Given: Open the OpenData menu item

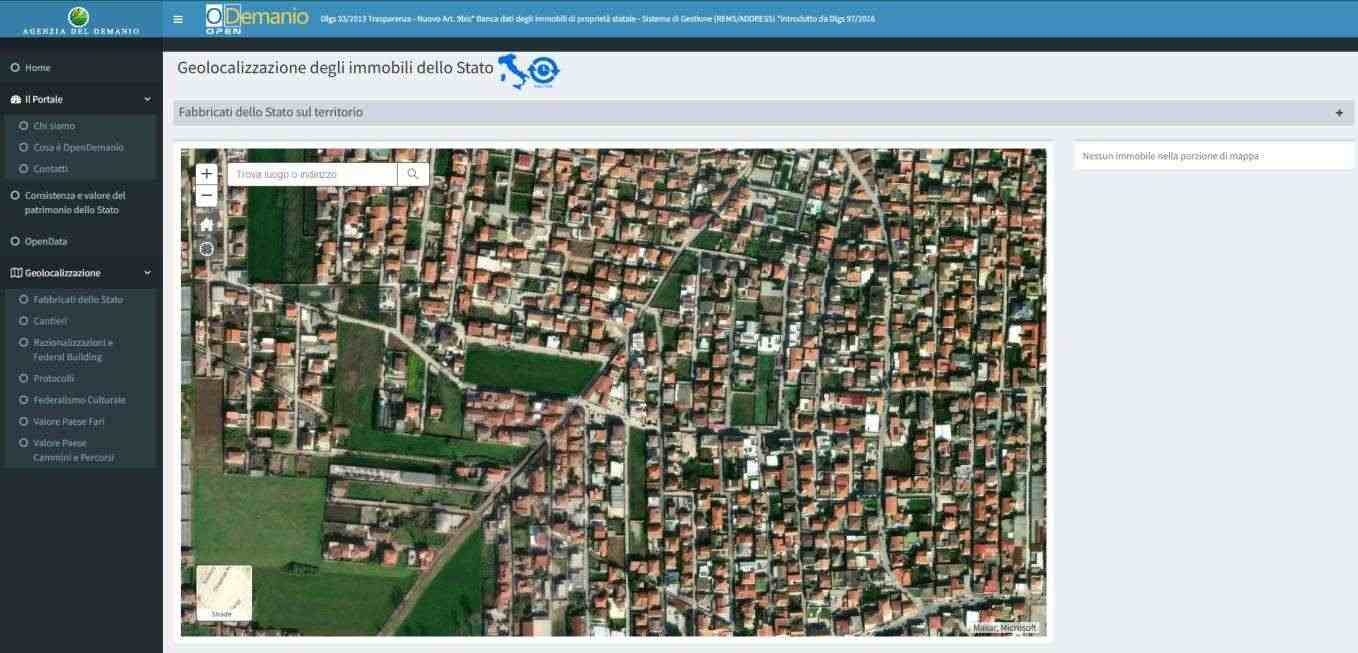Looking at the screenshot, I should (46, 242).
